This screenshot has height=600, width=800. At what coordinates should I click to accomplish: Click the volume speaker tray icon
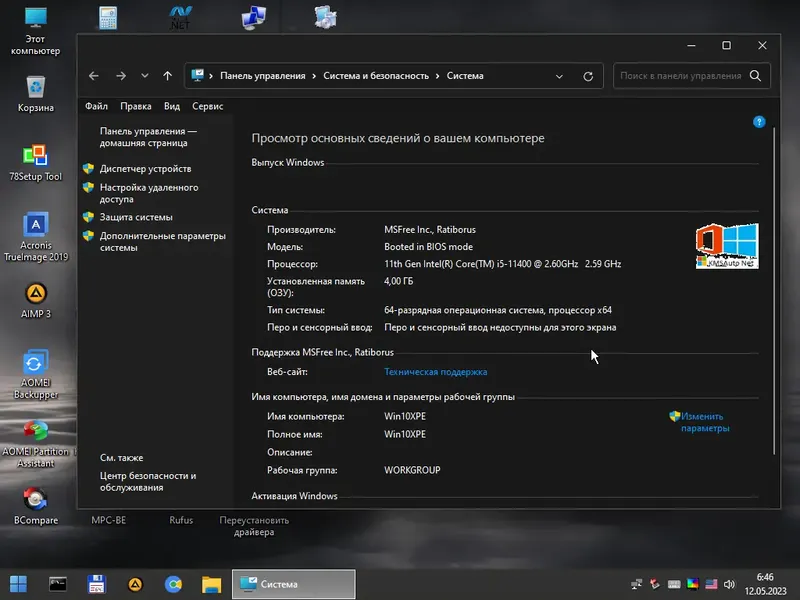point(730,584)
